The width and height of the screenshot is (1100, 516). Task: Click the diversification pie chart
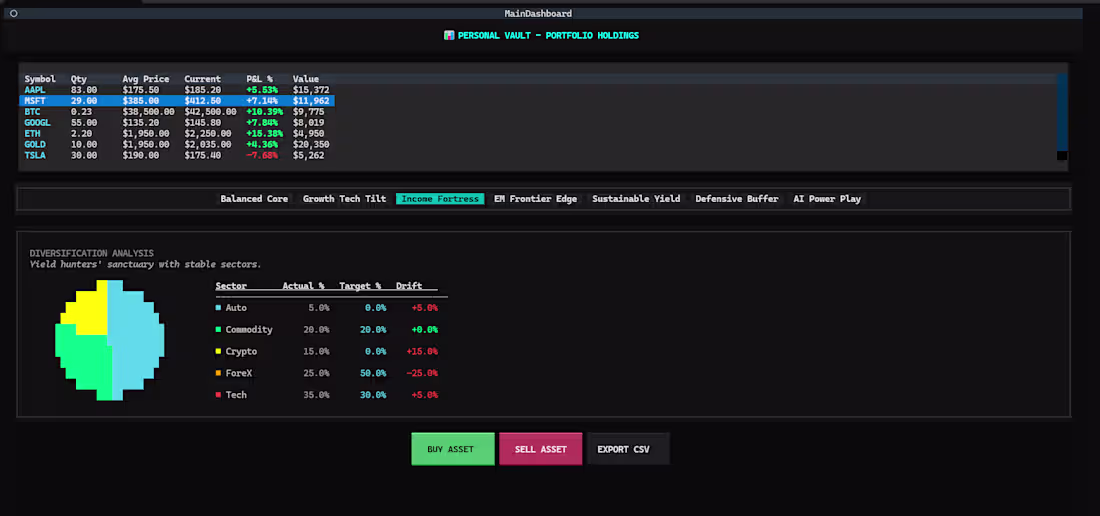[x=109, y=340]
